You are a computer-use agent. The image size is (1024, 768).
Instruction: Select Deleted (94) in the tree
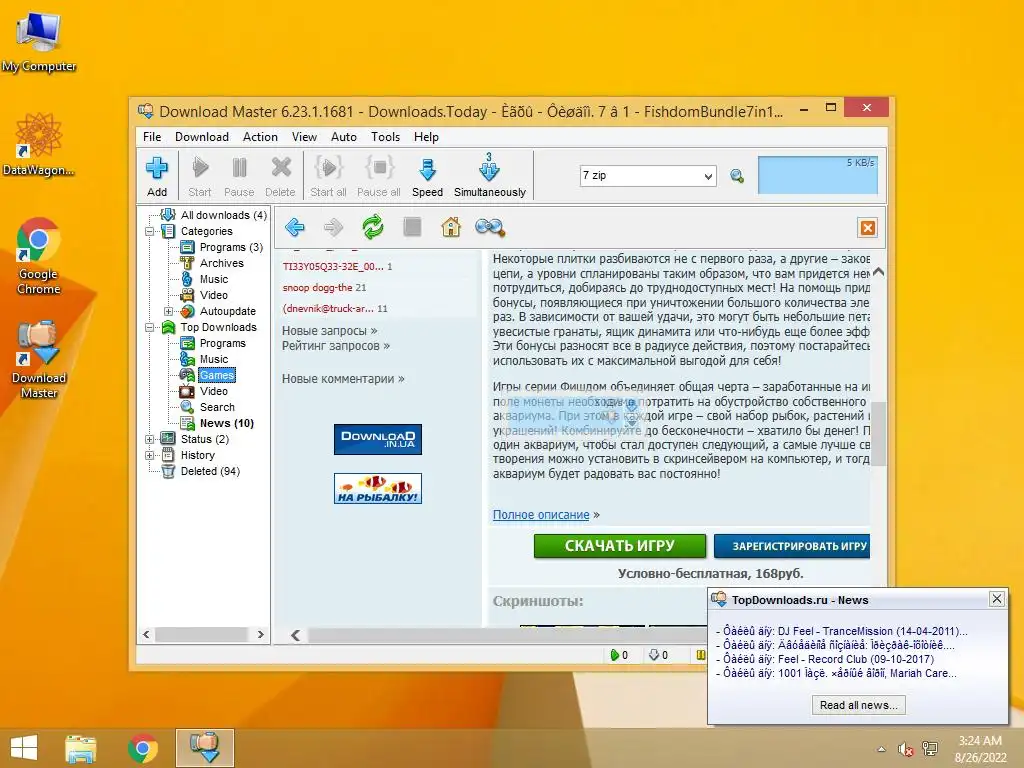(210, 471)
